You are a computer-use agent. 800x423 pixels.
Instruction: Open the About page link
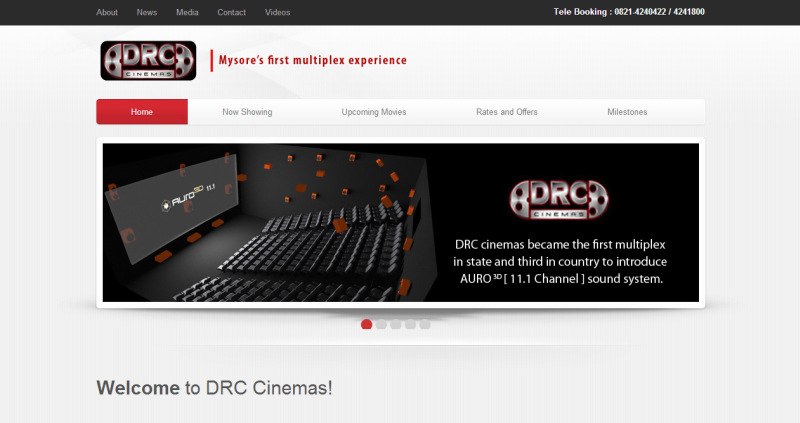(107, 12)
